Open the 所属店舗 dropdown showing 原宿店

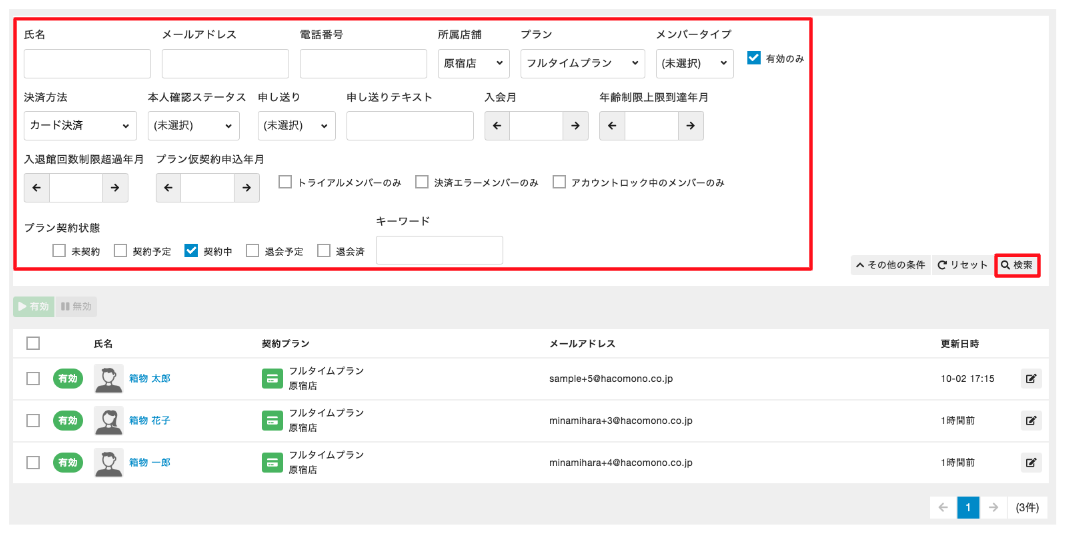pos(473,64)
